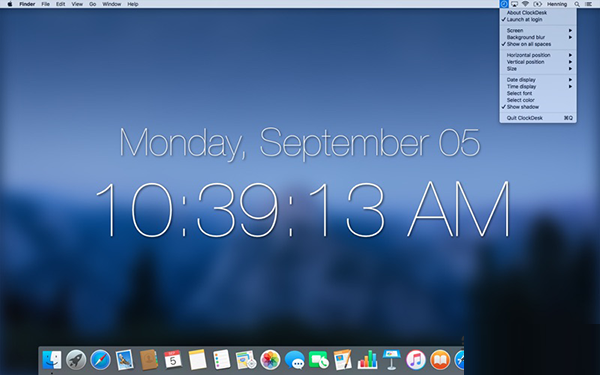The image size is (600, 375).
Task: Open the yellow Notes icon in Dock
Action: point(197,360)
